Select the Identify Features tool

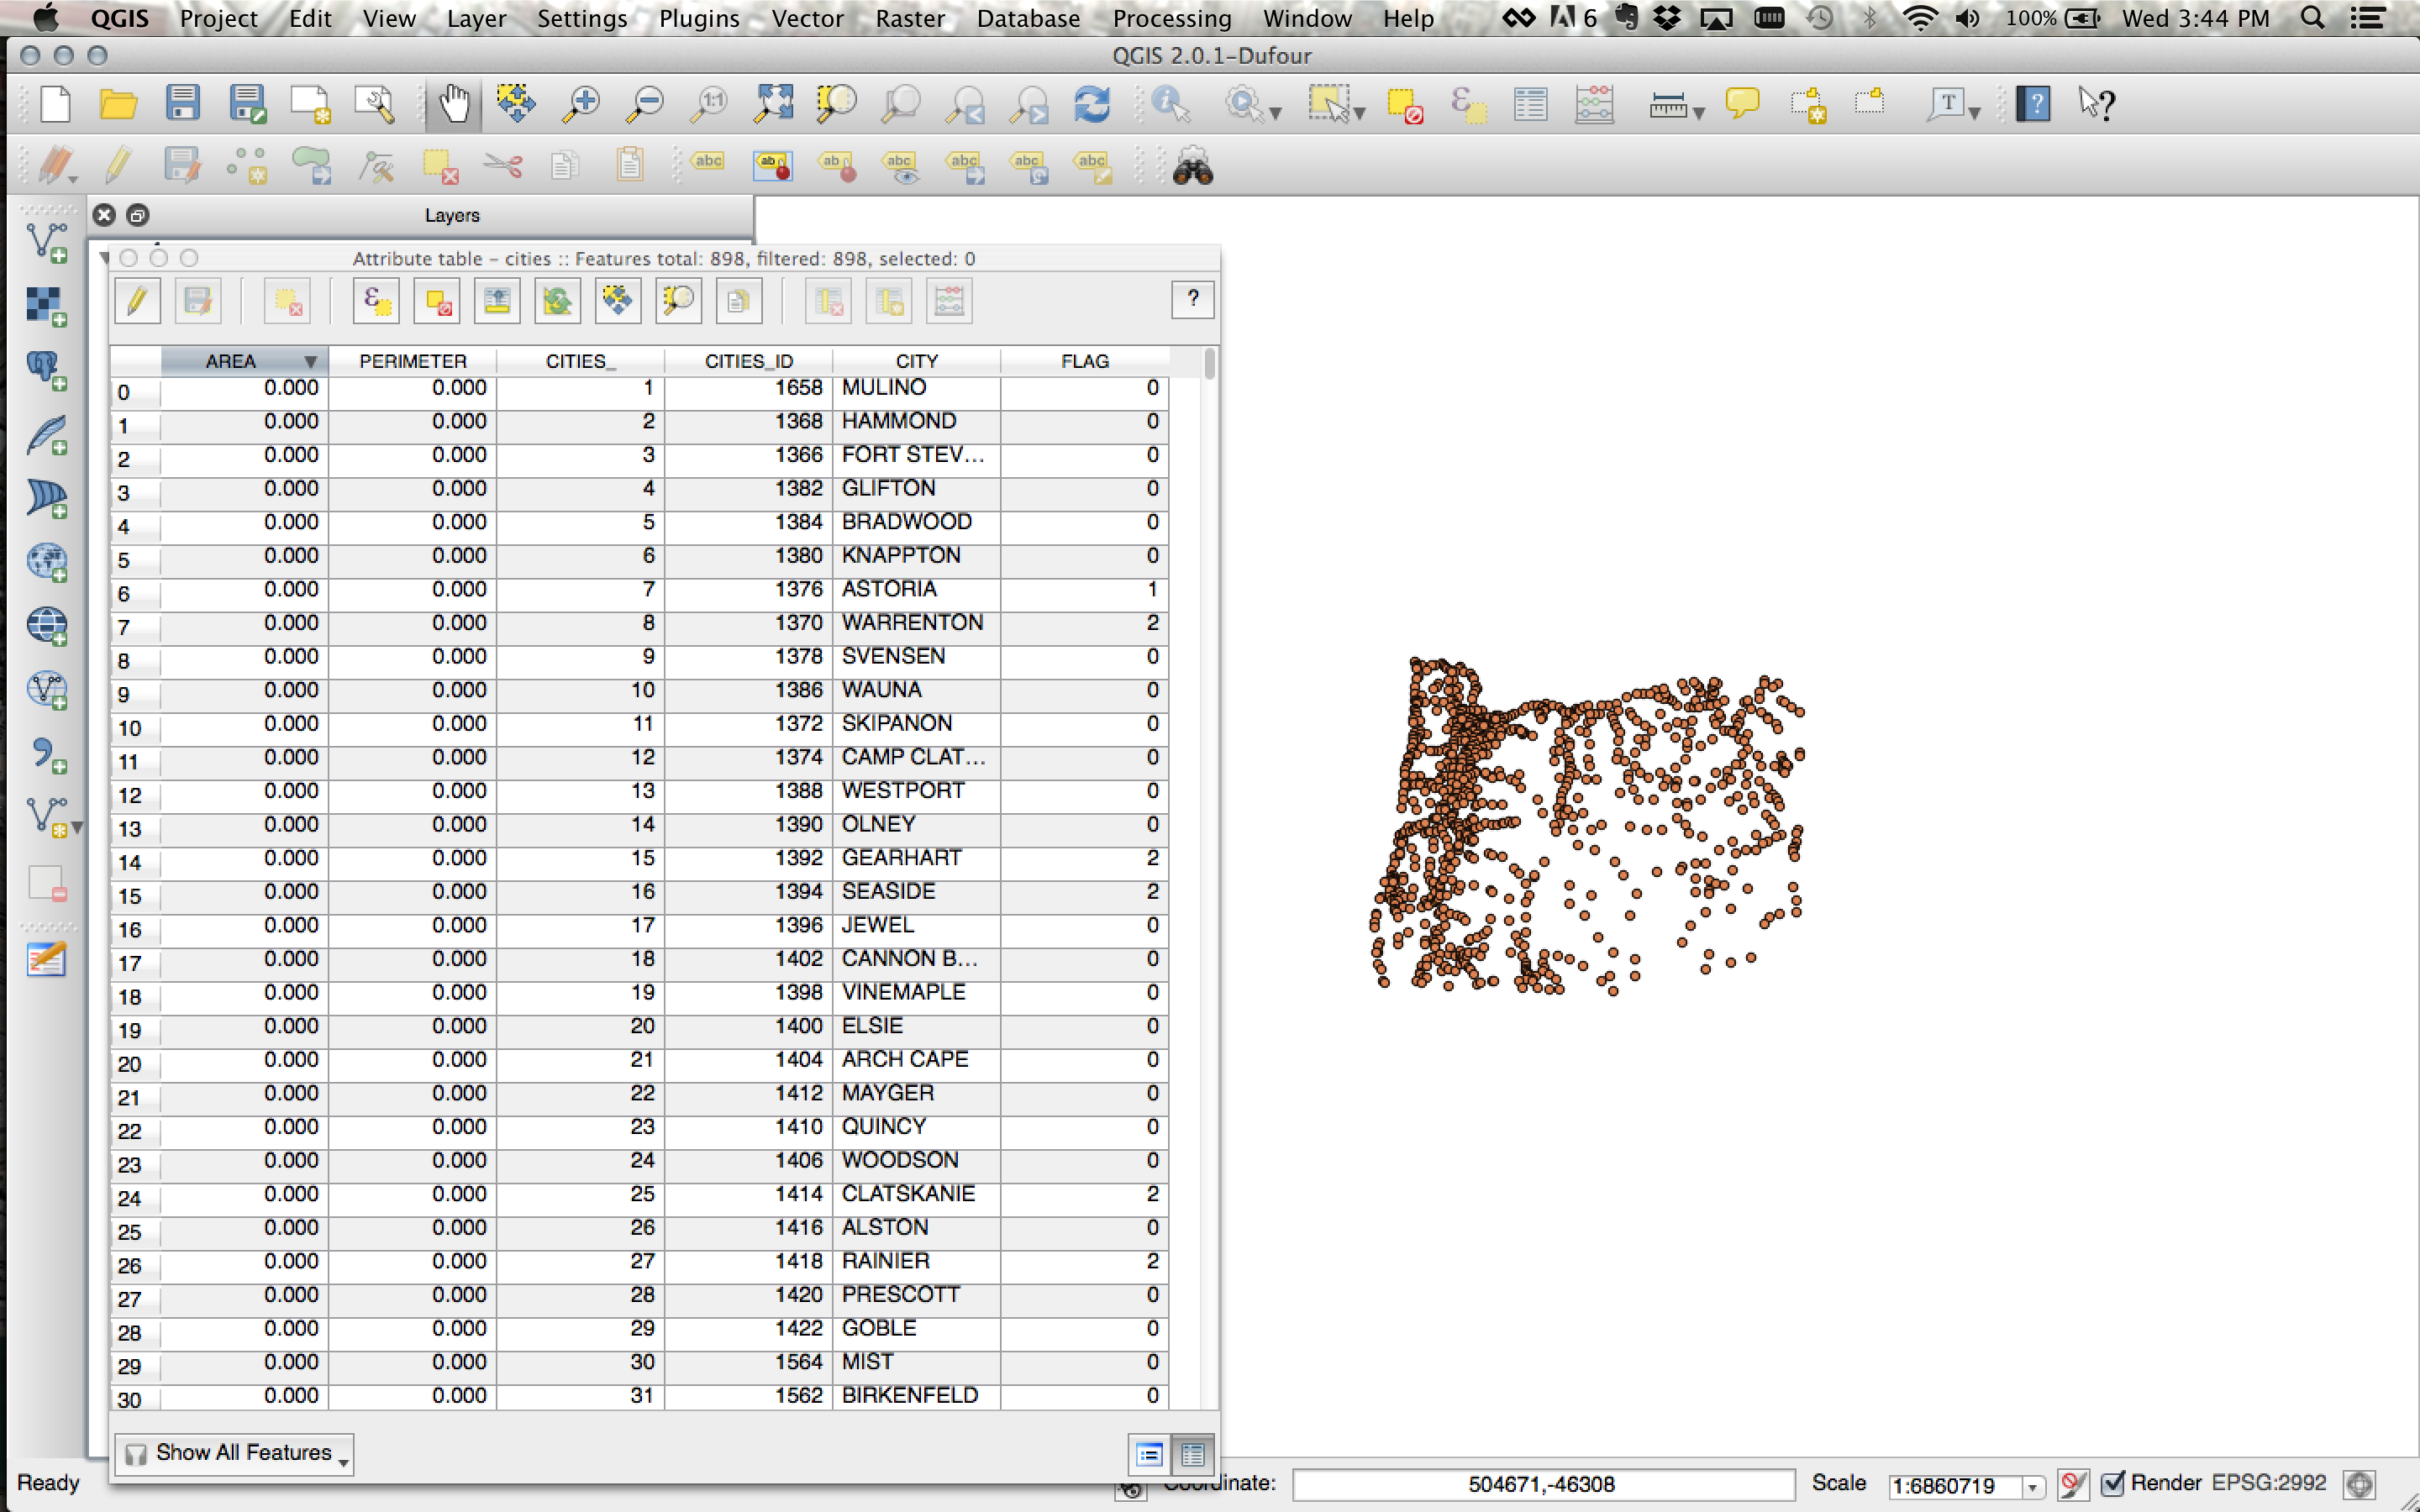pyautogui.click(x=1171, y=104)
